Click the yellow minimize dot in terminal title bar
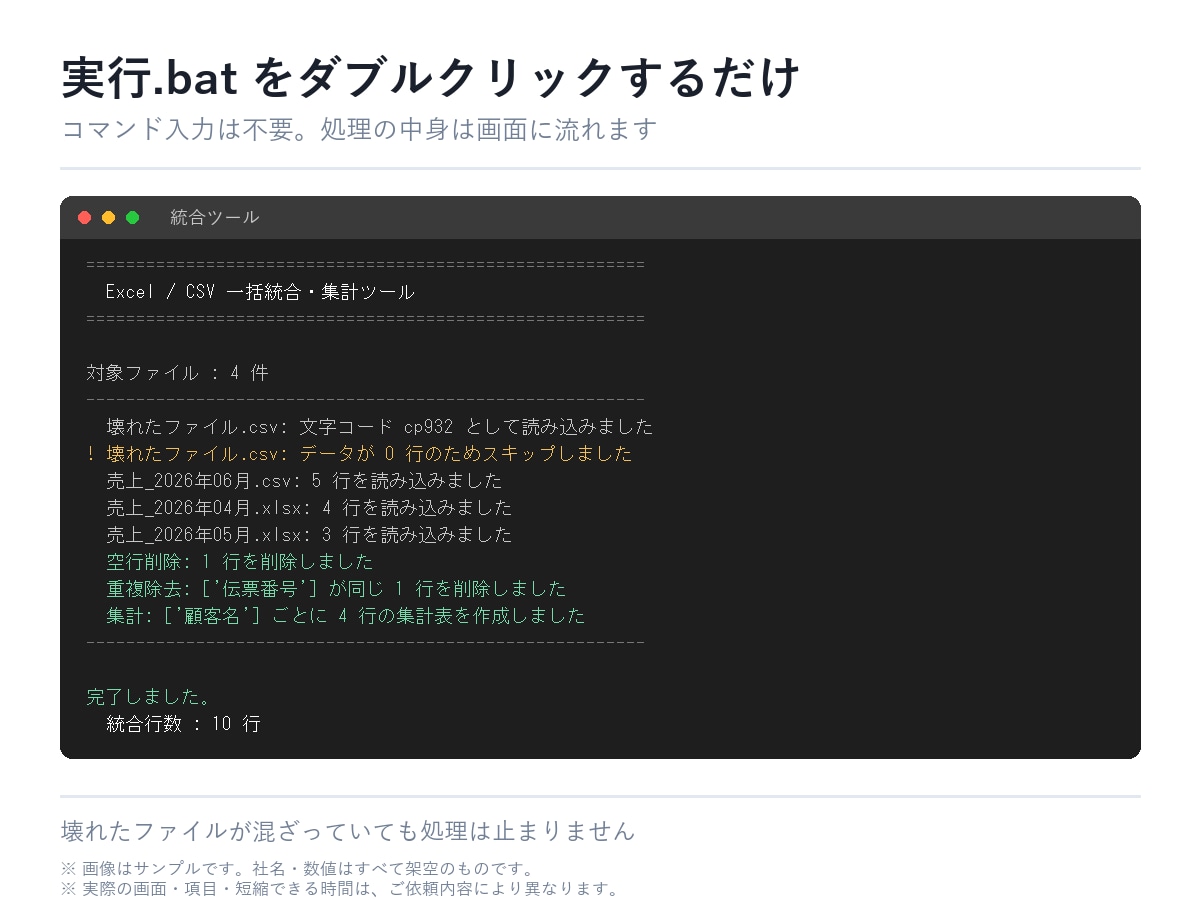Viewport: 1200px width, 900px height. point(109,218)
